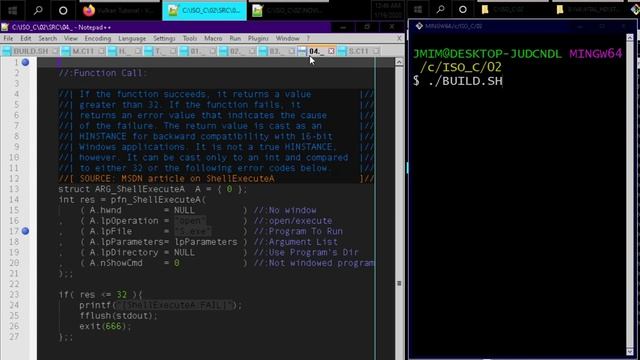This screenshot has width=640, height=360.
Task: Open the Windows Start menu icon
Action: 13,10
